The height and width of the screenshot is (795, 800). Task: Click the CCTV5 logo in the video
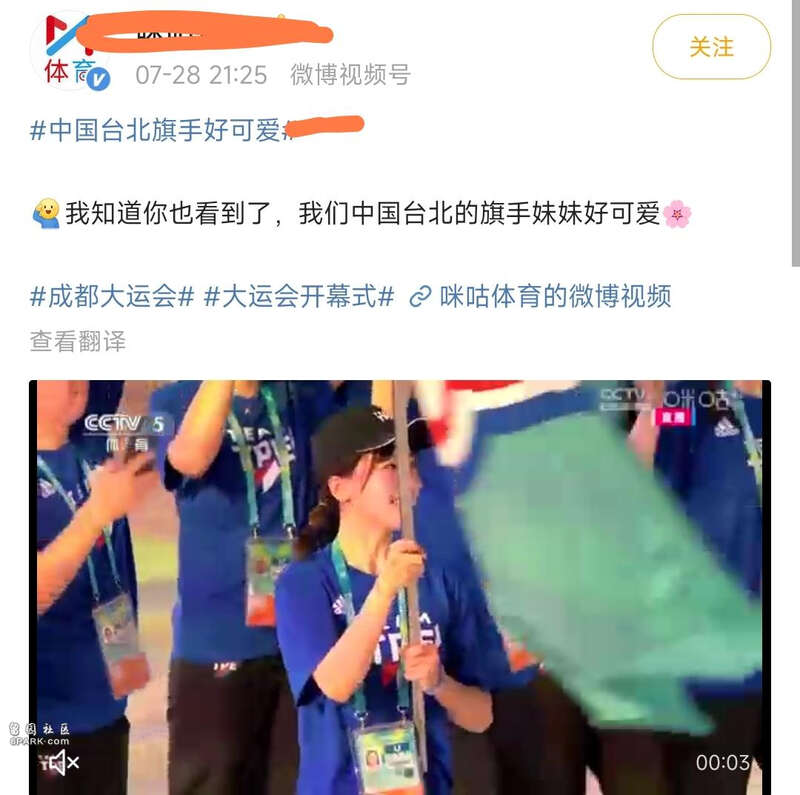click(128, 432)
